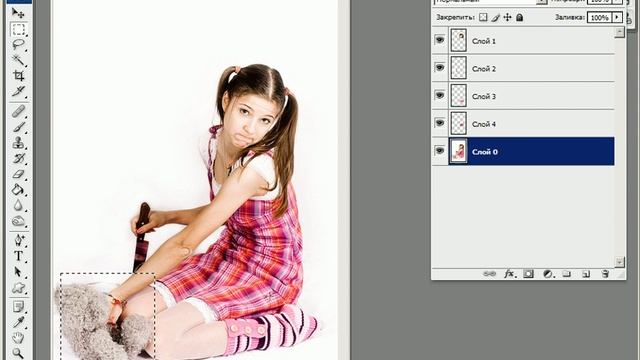The height and width of the screenshot is (360, 640).
Task: Select the Clone Stamp tool
Action: click(x=18, y=142)
